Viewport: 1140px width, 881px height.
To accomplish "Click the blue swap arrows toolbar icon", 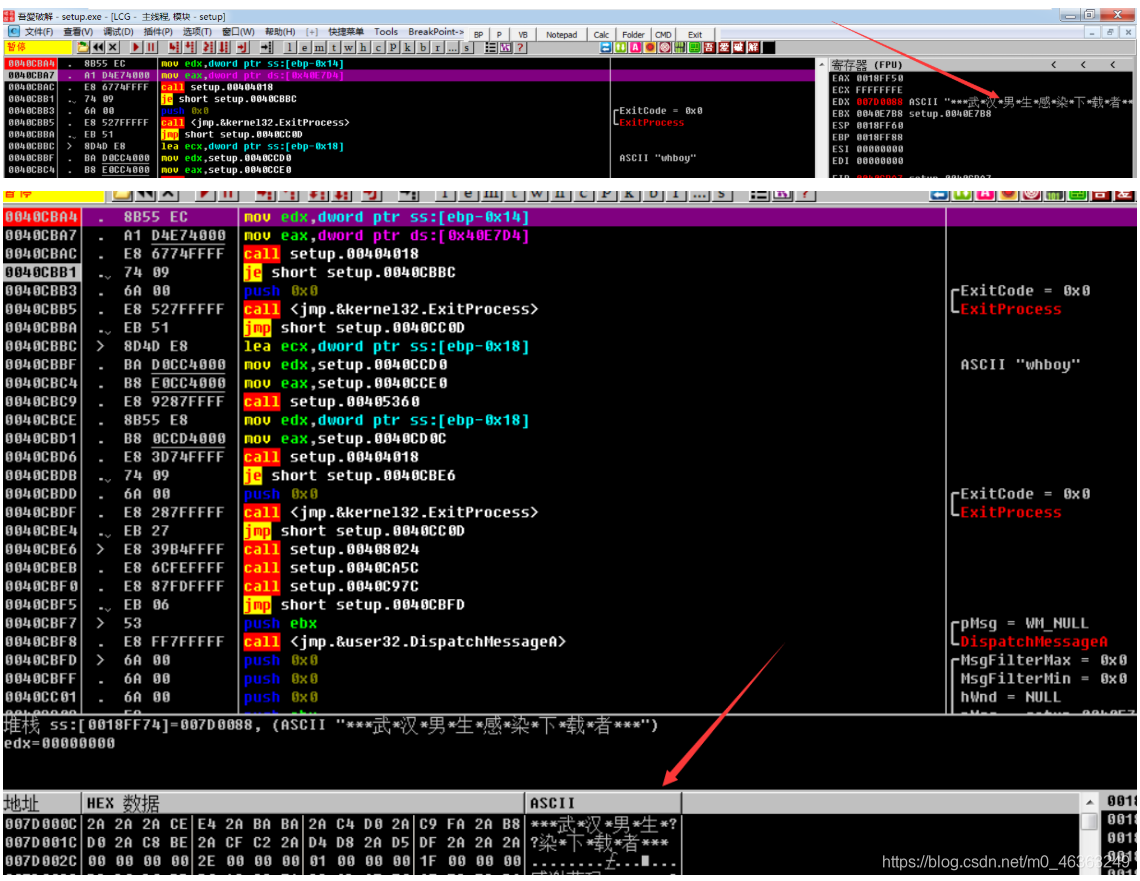I will pyautogui.click(x=606, y=47).
